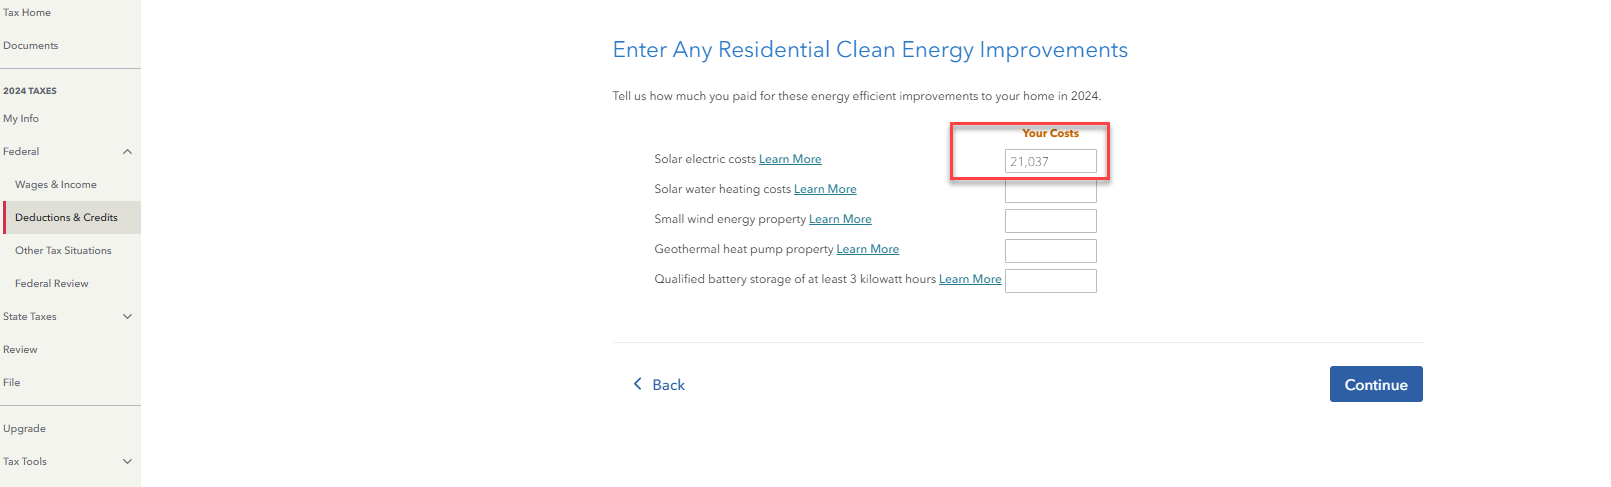
Task: Open Learn More for solar electric costs
Action: tap(790, 159)
